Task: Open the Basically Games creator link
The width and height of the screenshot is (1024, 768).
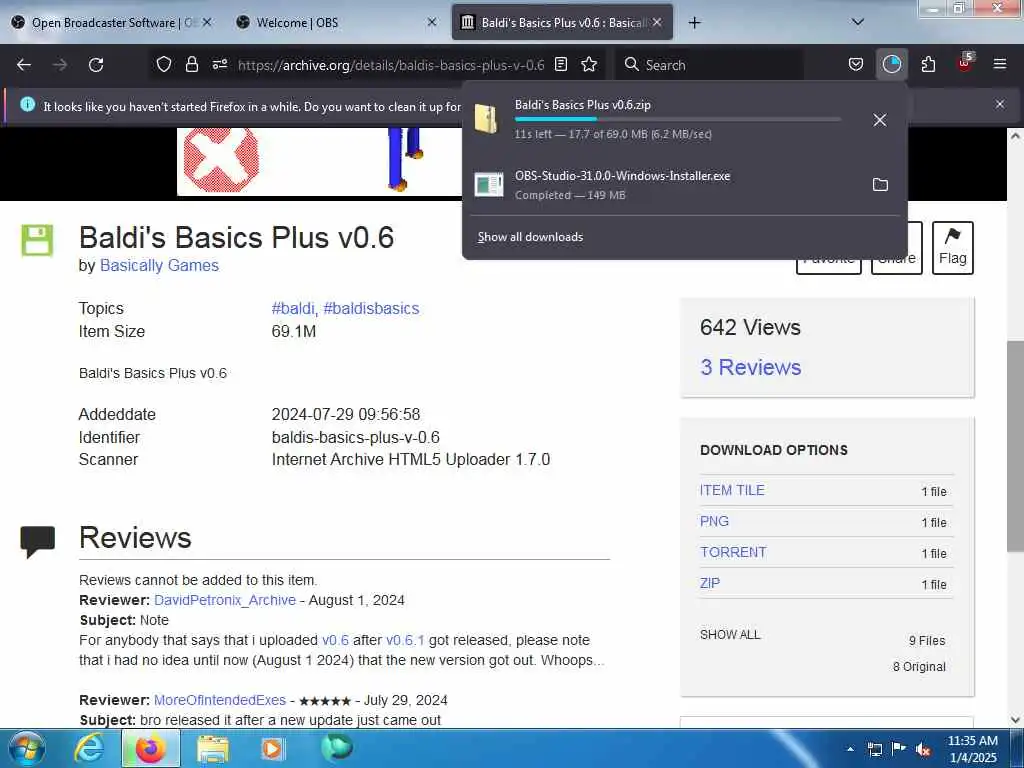Action: (159, 266)
